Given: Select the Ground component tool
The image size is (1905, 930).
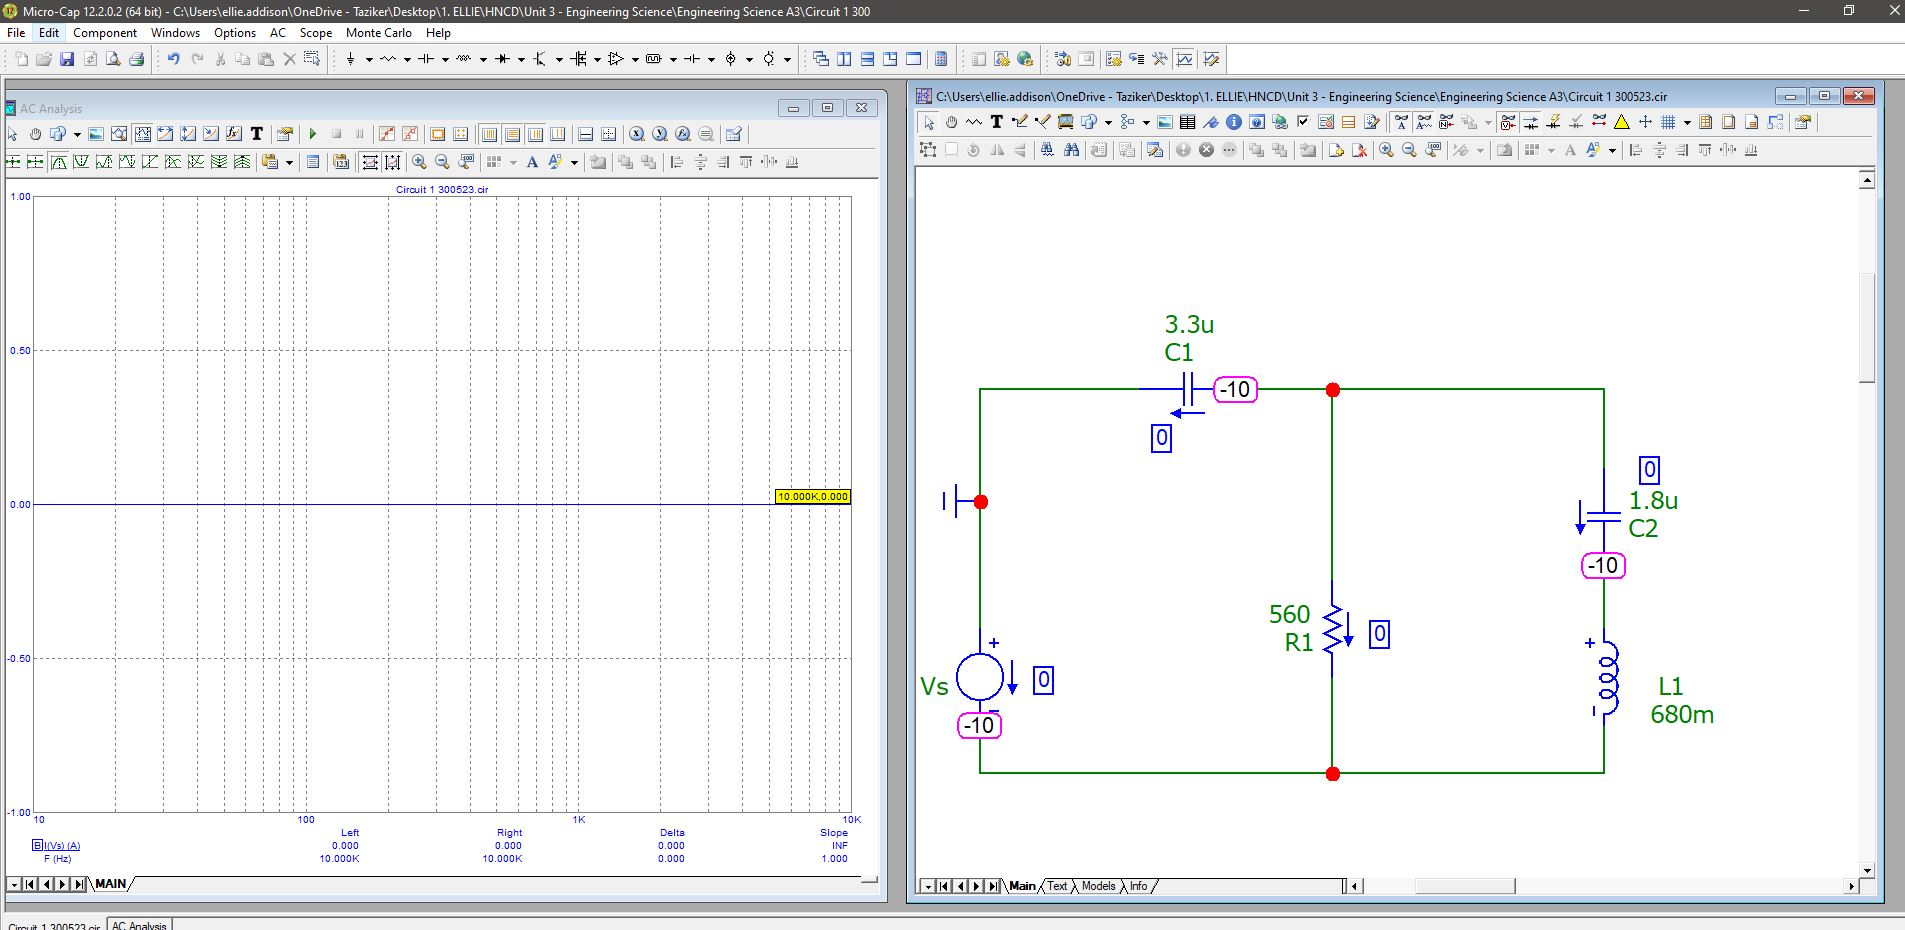Looking at the screenshot, I should tap(350, 59).
